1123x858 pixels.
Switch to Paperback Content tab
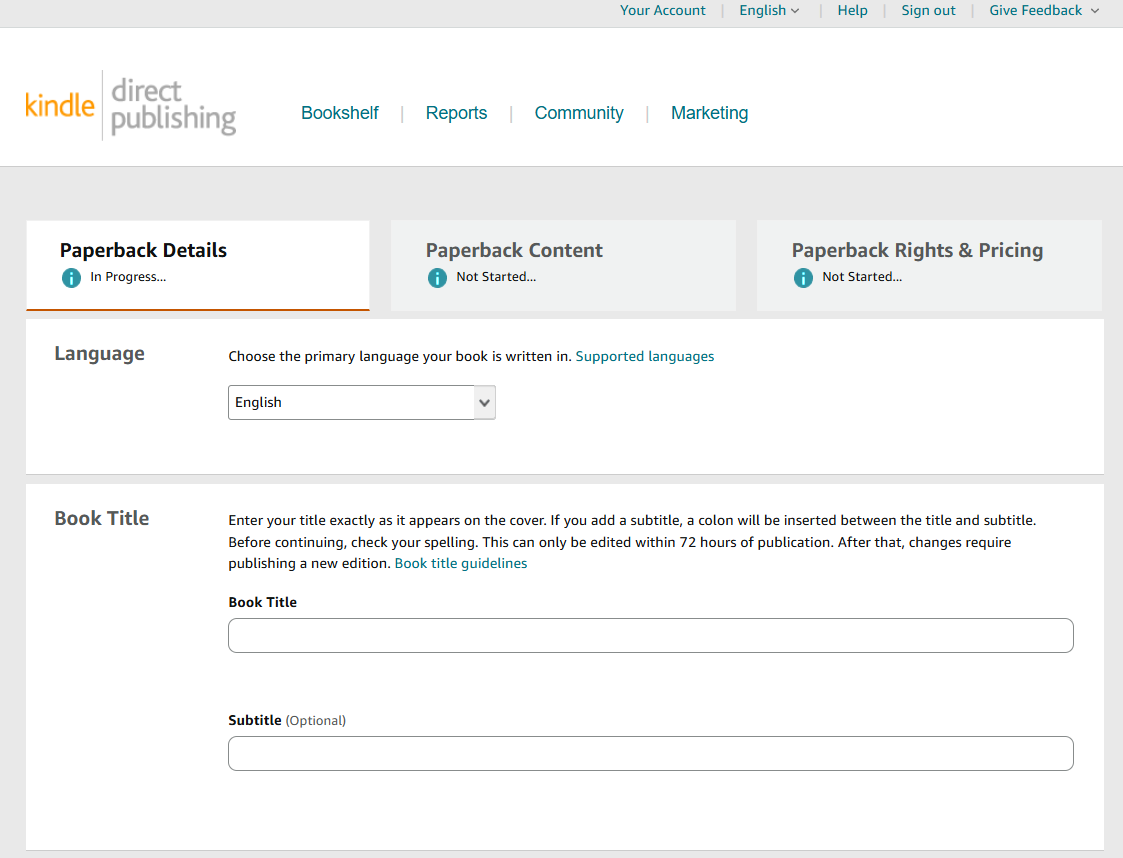(x=563, y=265)
